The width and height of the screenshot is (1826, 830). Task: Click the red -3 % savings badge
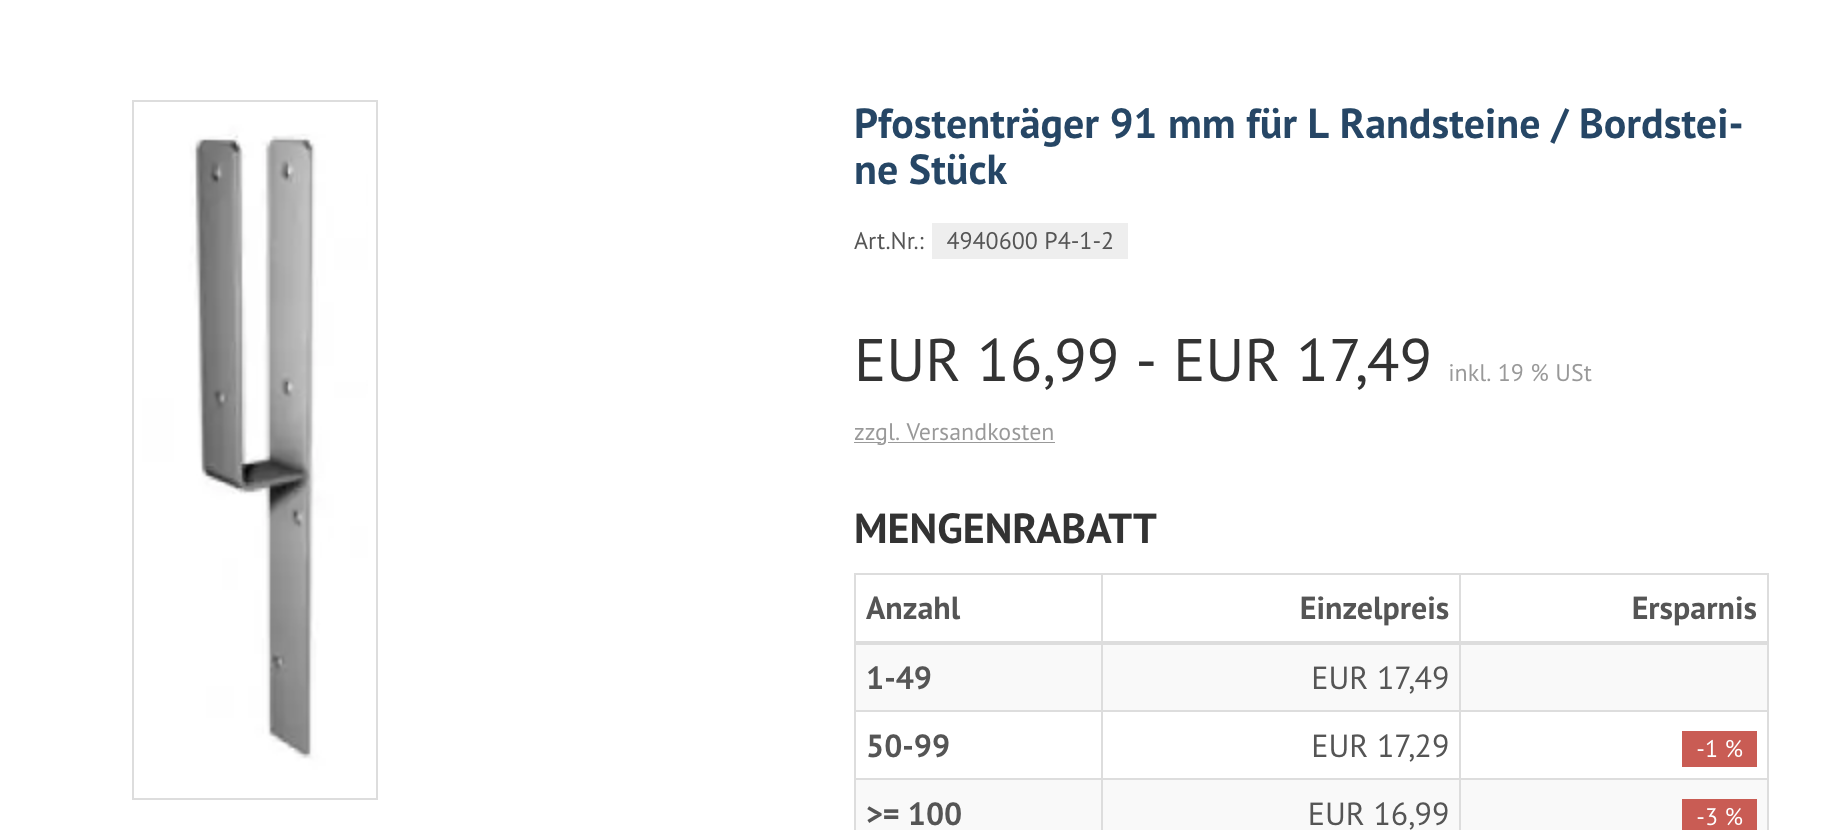tap(1718, 815)
